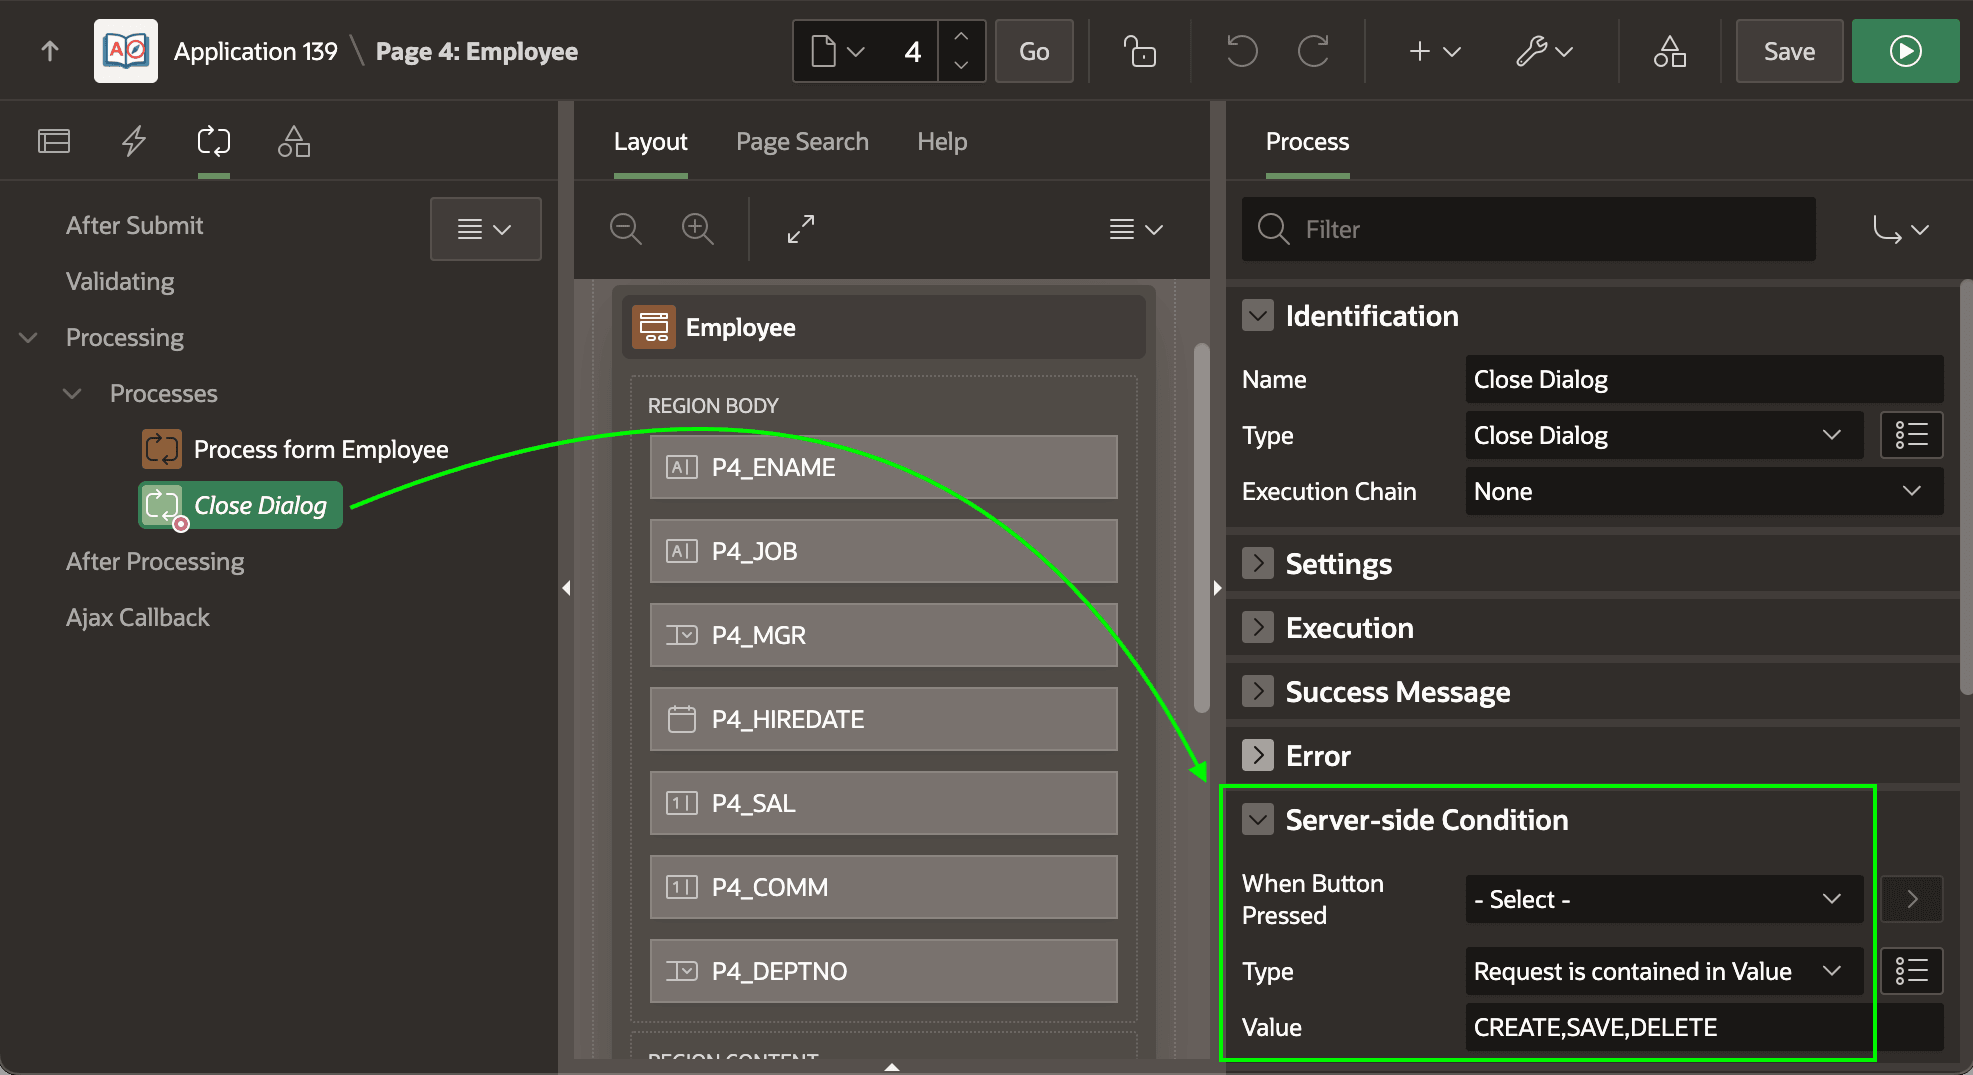Click the Value field CREATE,SAVE,DELETE
1973x1075 pixels.
coord(1704,1027)
